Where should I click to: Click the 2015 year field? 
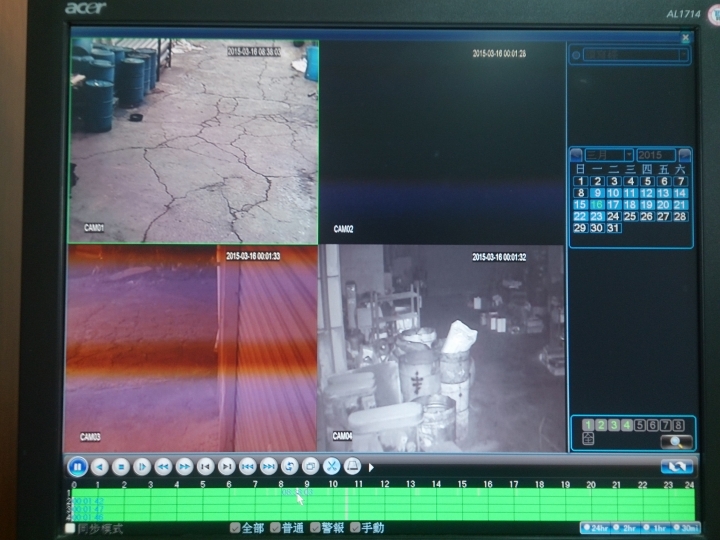coord(656,155)
